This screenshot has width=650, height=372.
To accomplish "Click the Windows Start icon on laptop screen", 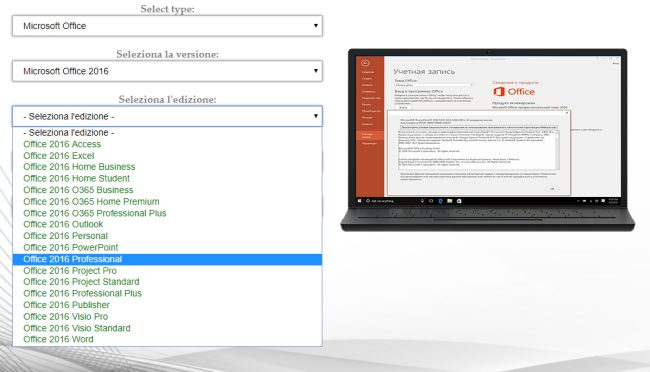I will [x=359, y=201].
